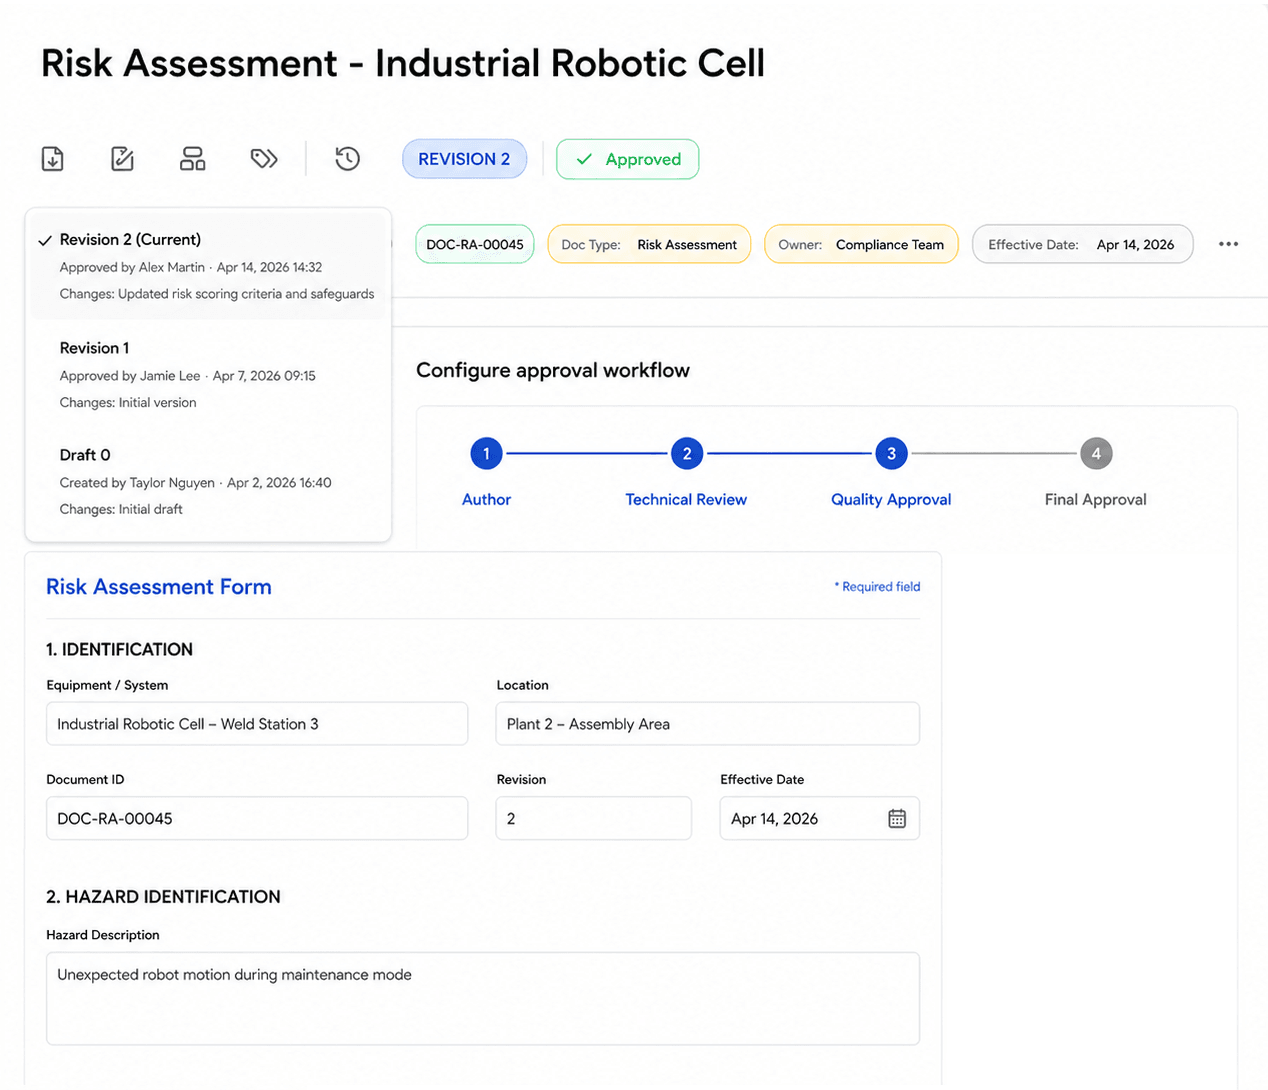Select Revision 1 in history list
The width and height of the screenshot is (1268, 1090).
(x=208, y=375)
